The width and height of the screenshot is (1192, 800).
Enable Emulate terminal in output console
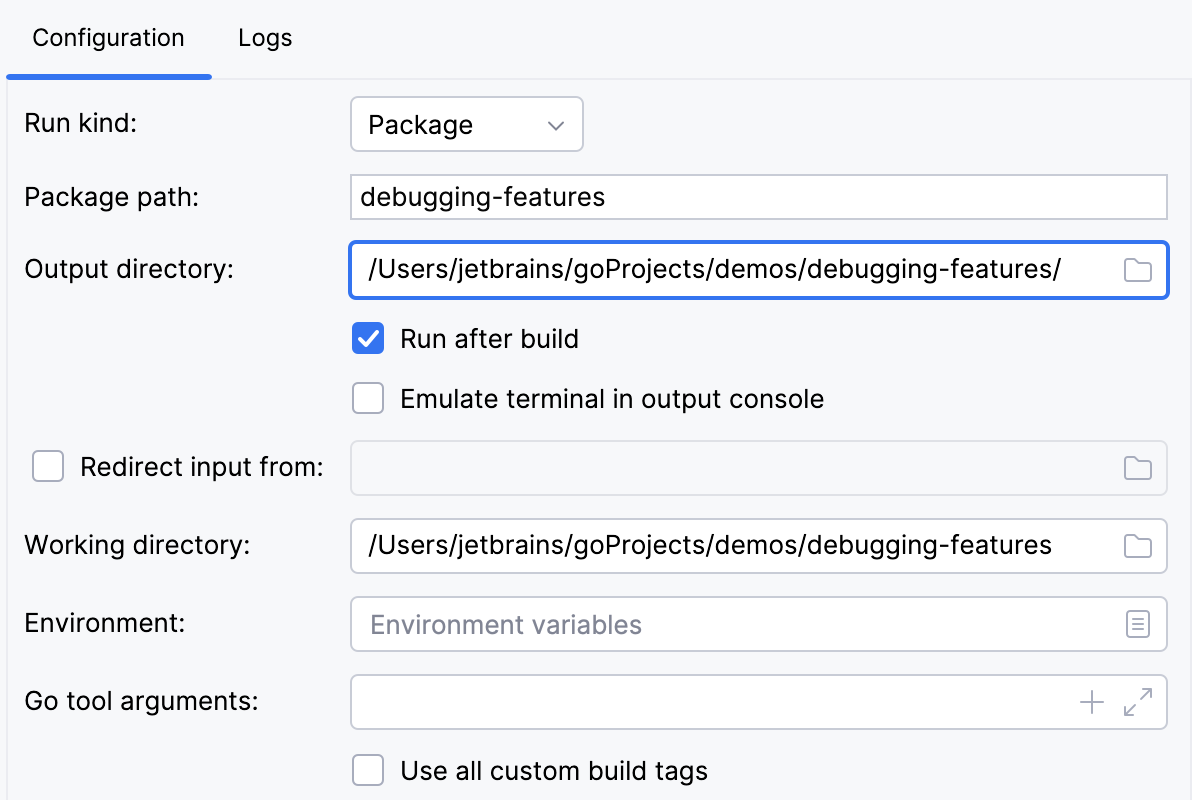coord(368,398)
